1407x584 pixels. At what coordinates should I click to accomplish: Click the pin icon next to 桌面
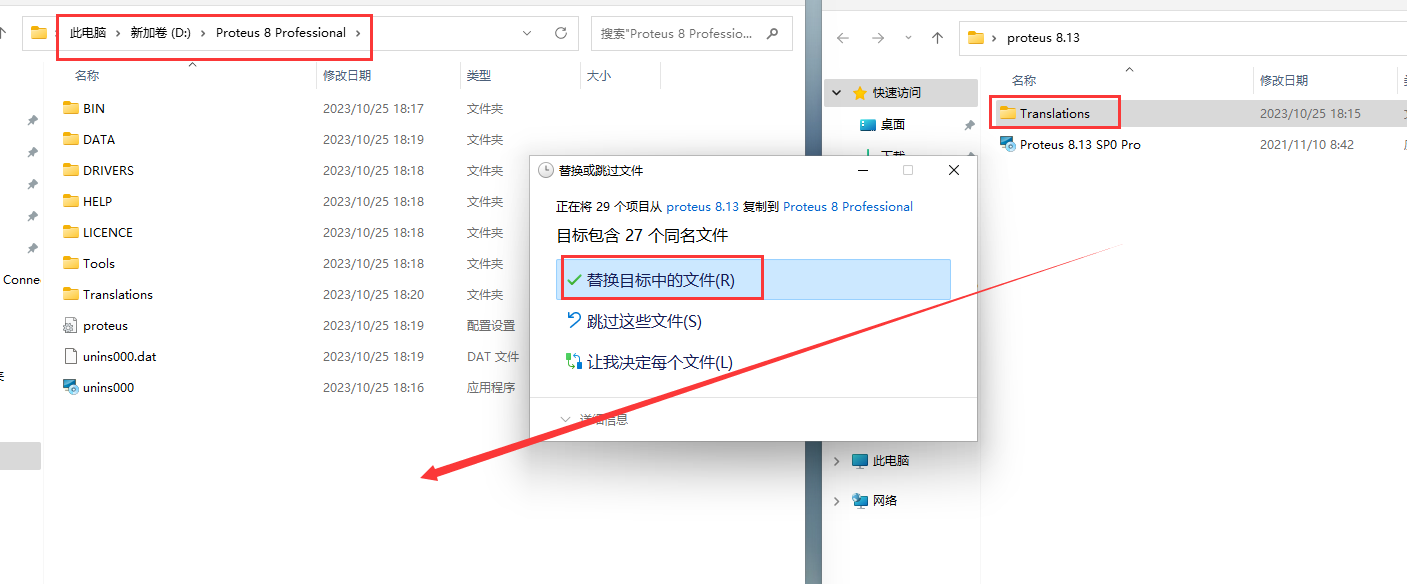(968, 125)
